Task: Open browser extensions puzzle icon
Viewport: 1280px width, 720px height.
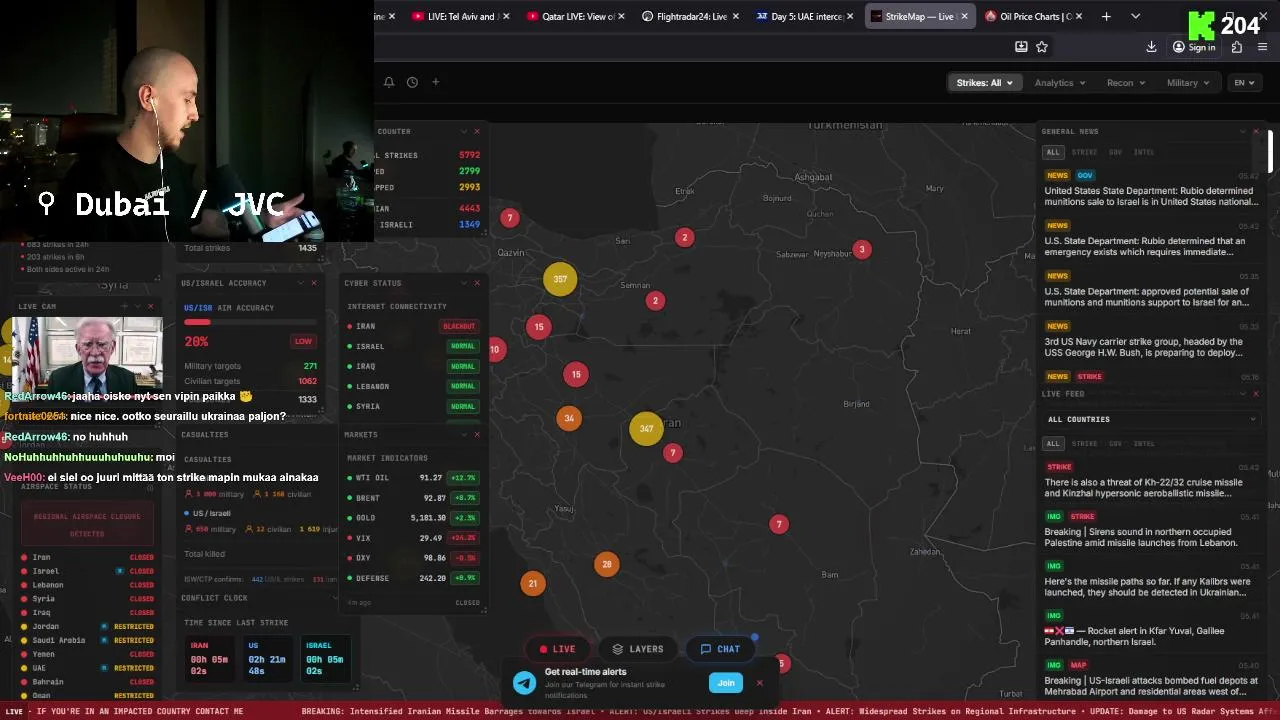Action: point(1237,47)
